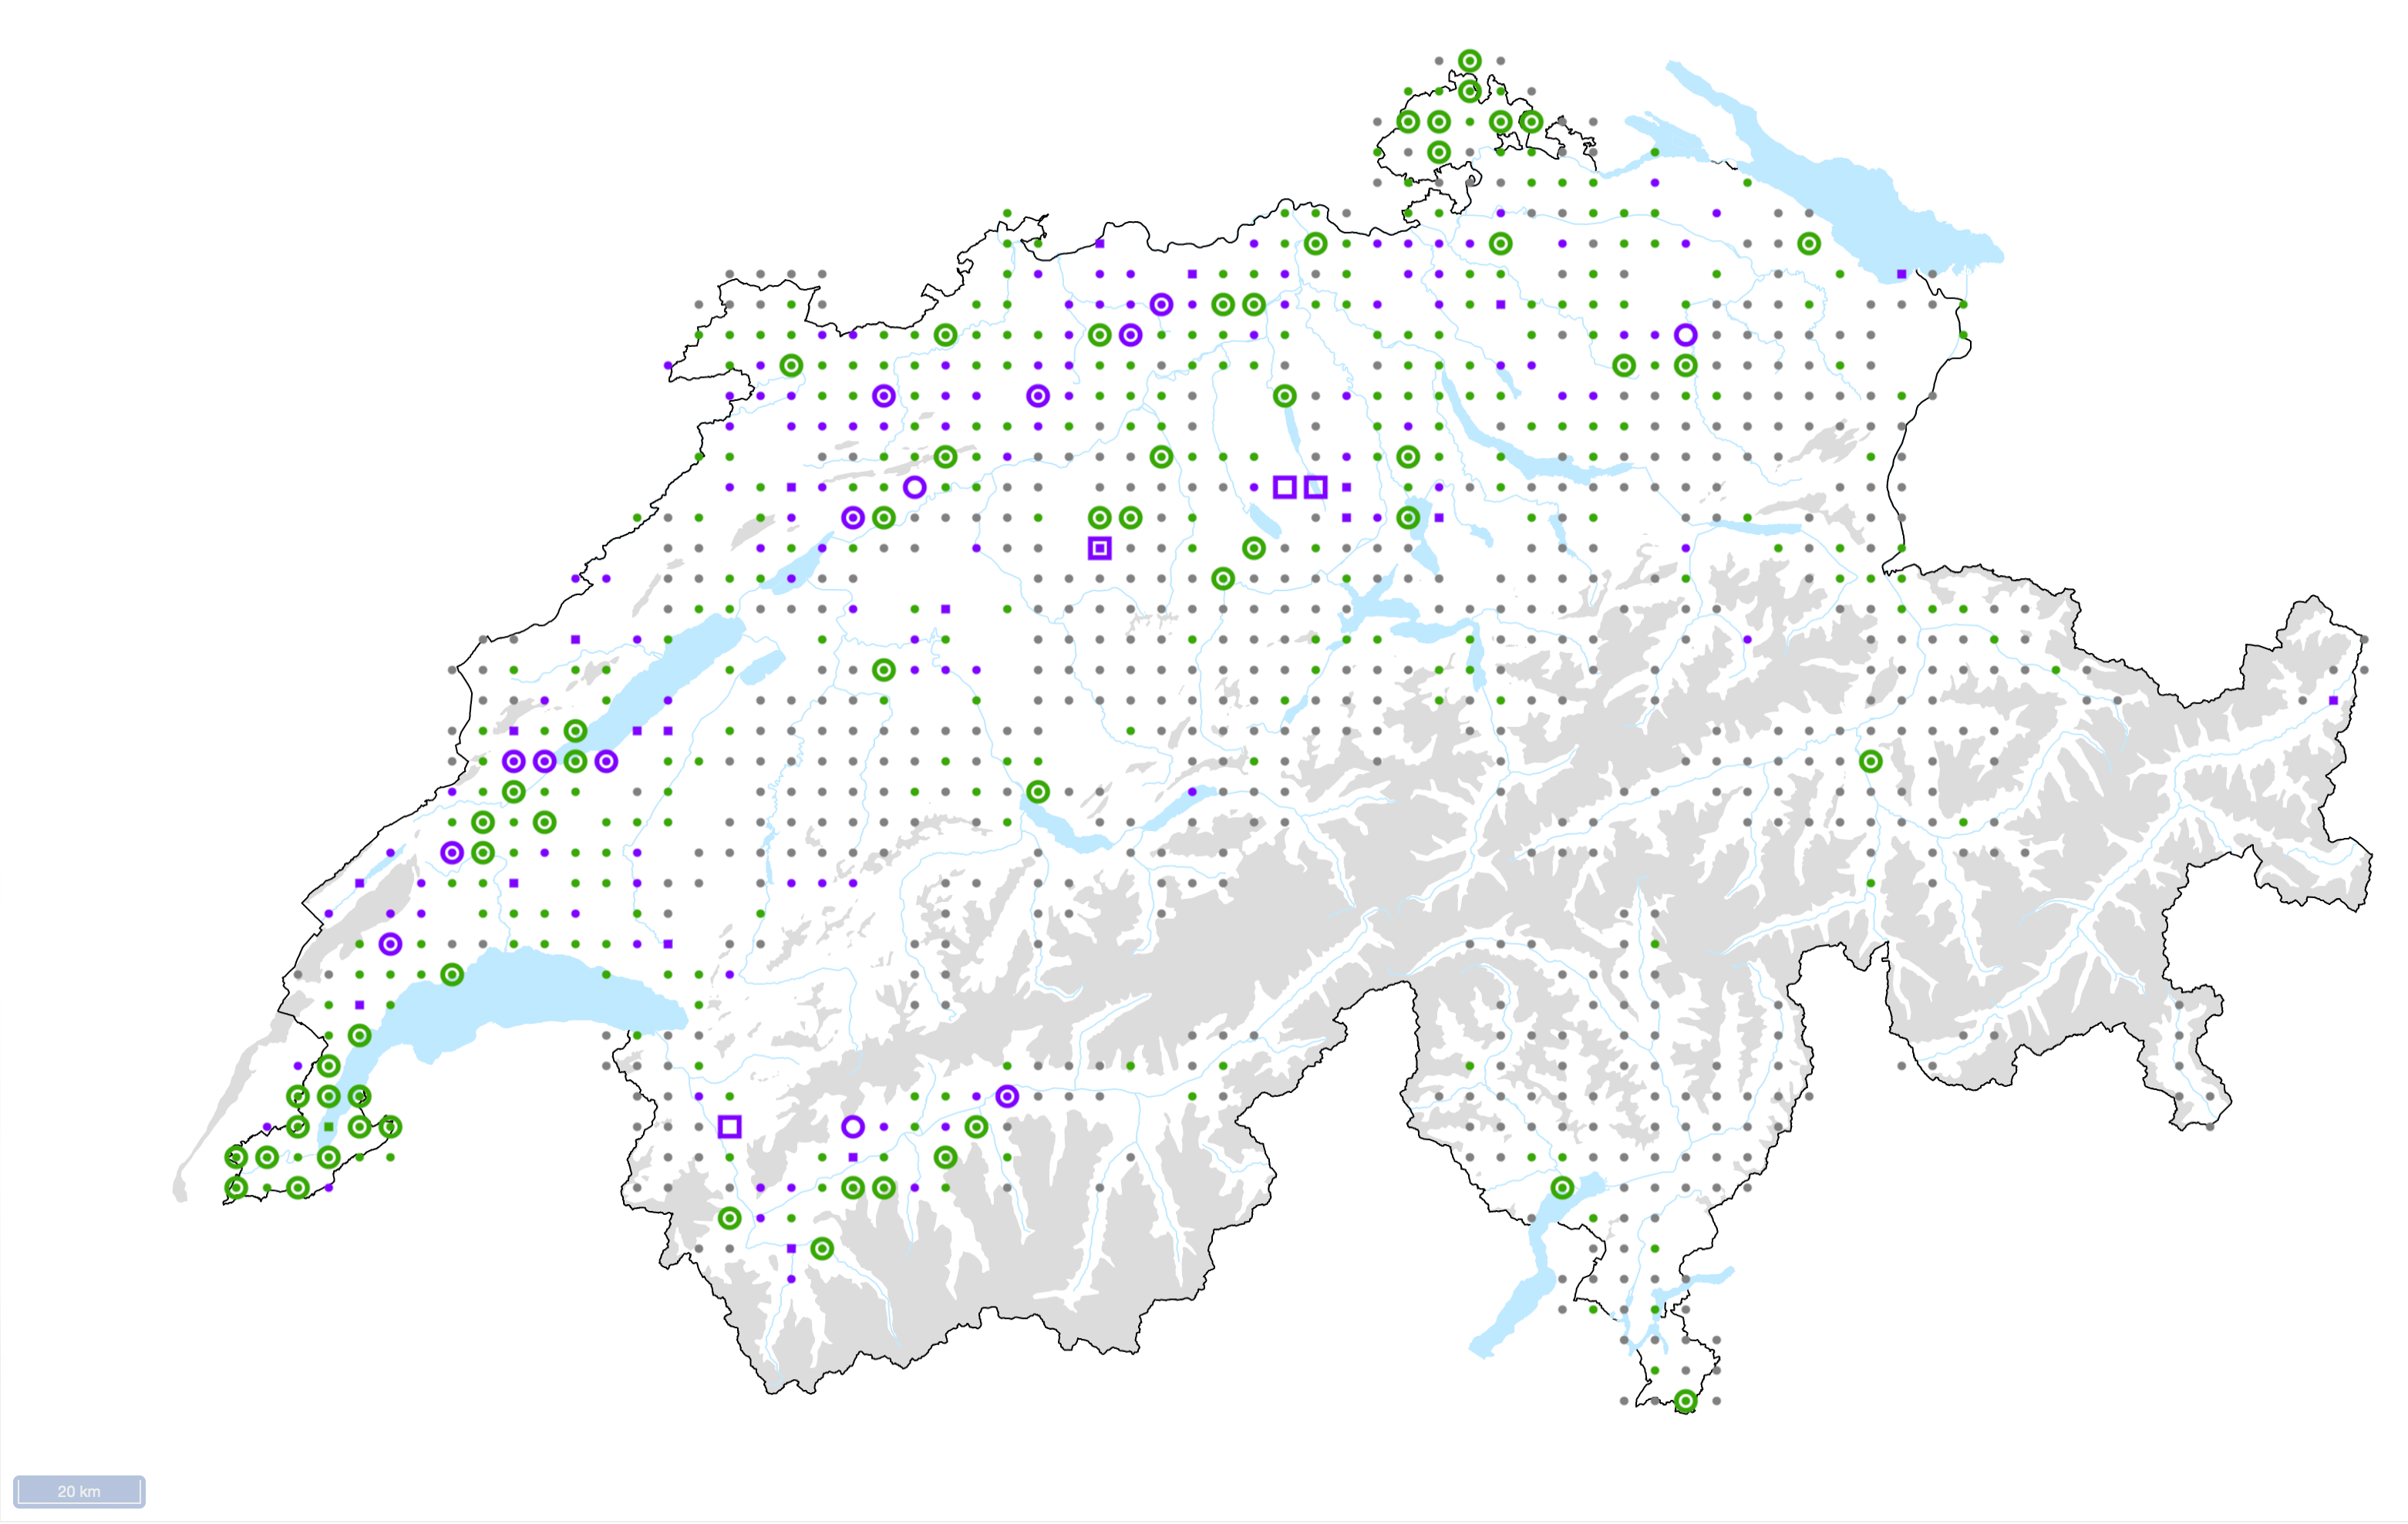The width and height of the screenshot is (2408, 1524).
Task: Select small purple square on Lake Constance shore
Action: (1901, 274)
